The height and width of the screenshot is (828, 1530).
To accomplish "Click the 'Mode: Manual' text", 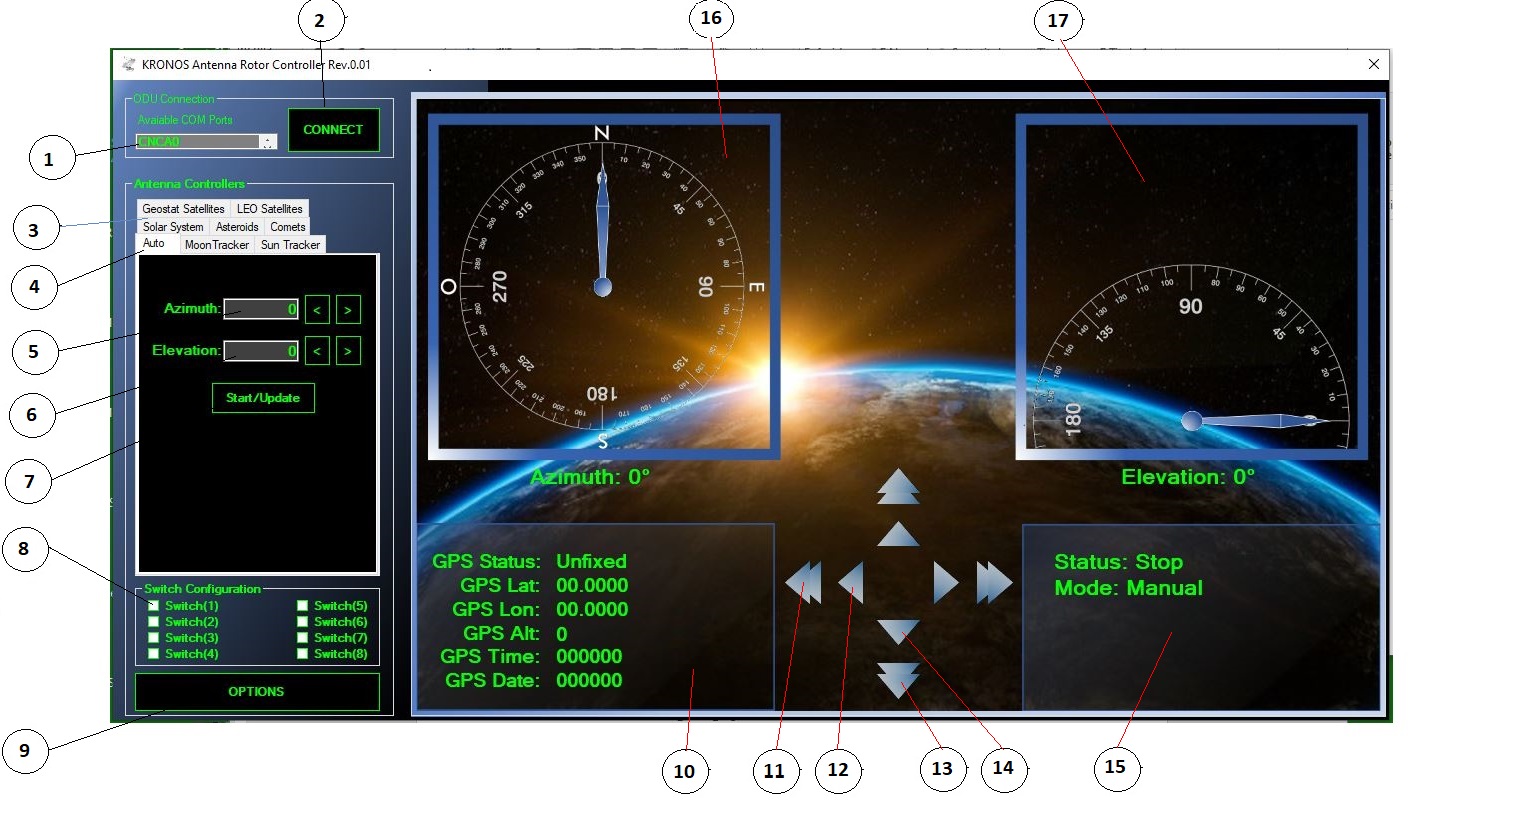I will point(1128,588).
